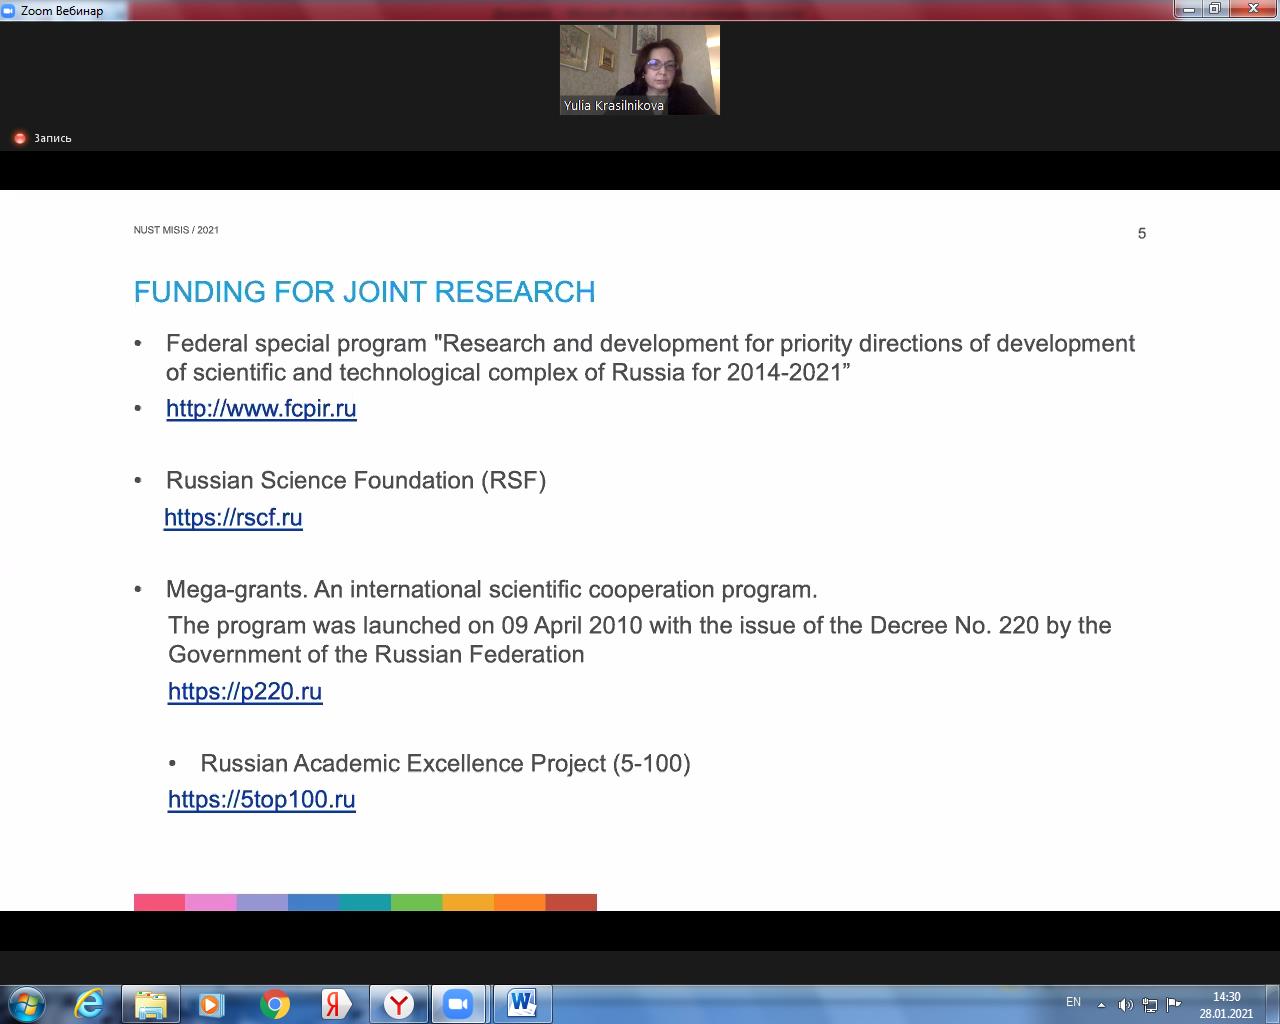This screenshot has width=1280, height=1024.
Task: Open the clock and date display
Action: point(1226,1004)
